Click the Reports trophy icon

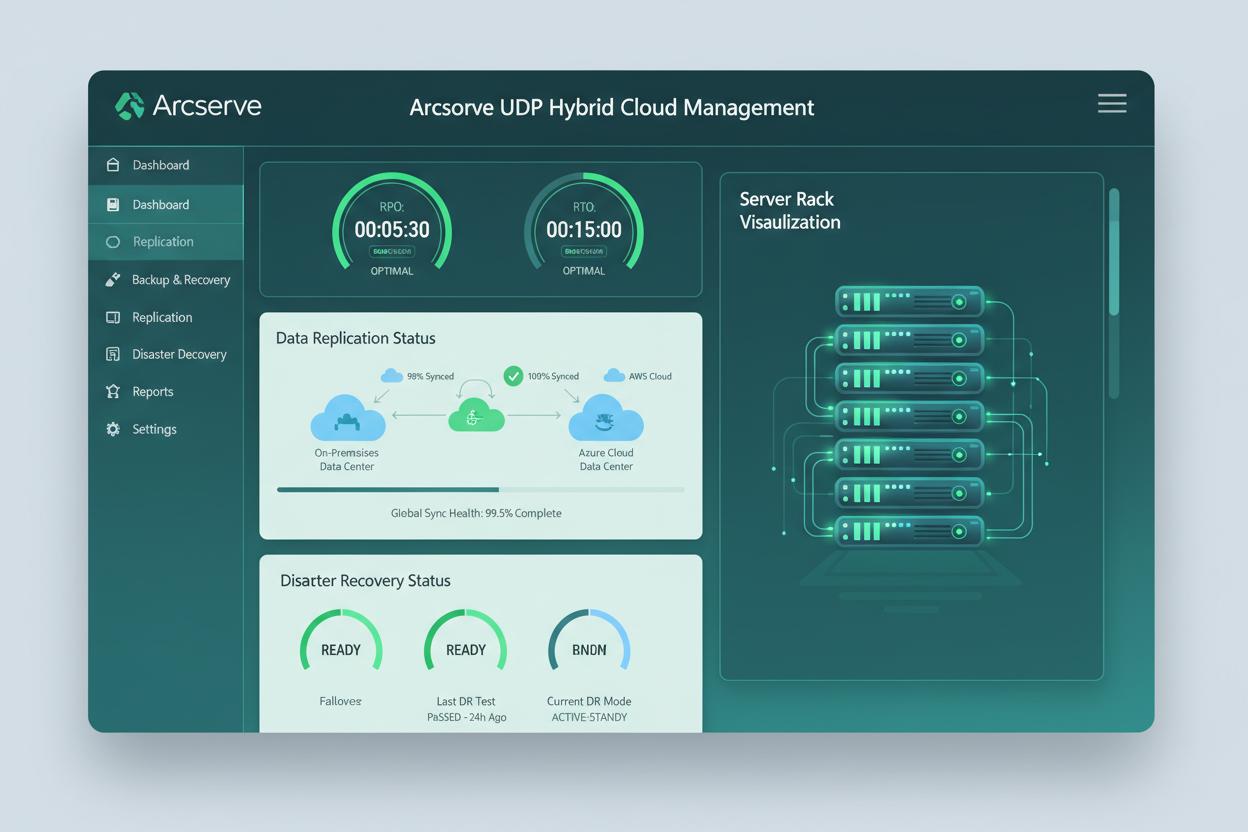click(x=113, y=392)
